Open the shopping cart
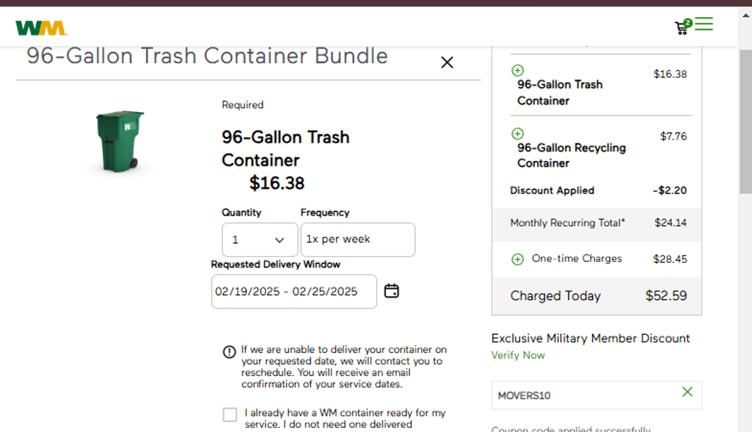Image resolution: width=752 pixels, height=432 pixels. (x=682, y=27)
